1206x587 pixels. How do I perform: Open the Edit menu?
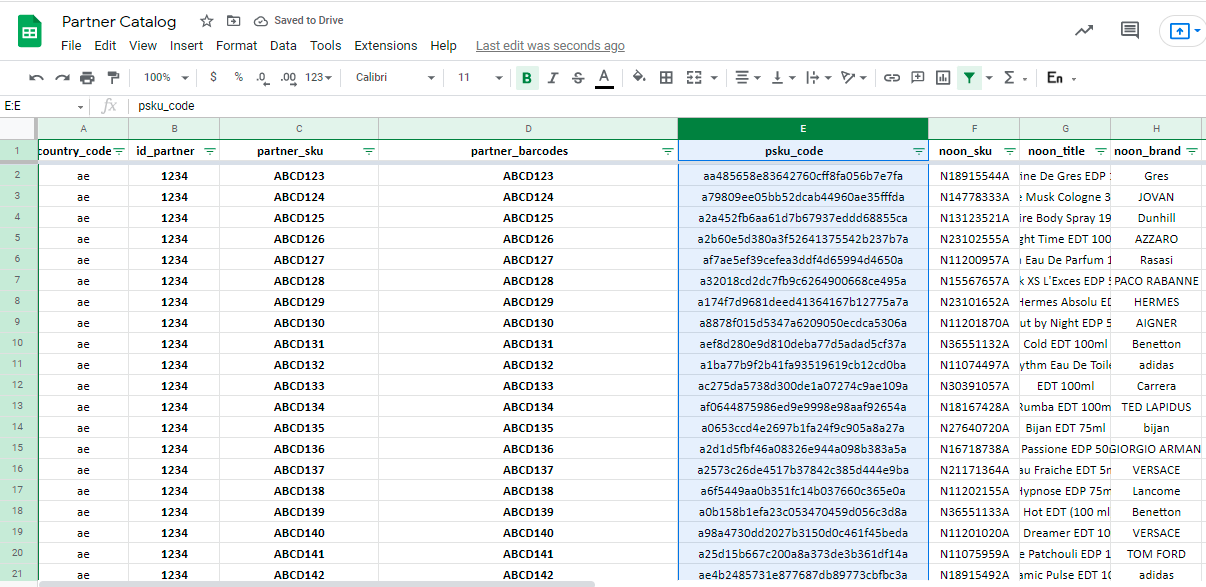[x=105, y=46]
